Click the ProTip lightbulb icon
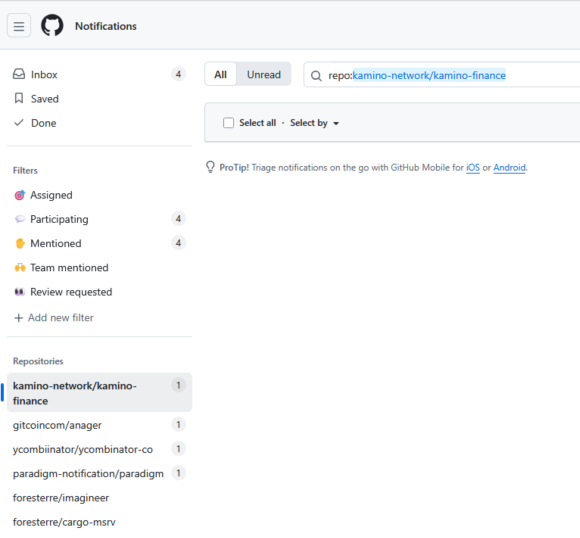580x538 pixels. click(x=210, y=167)
